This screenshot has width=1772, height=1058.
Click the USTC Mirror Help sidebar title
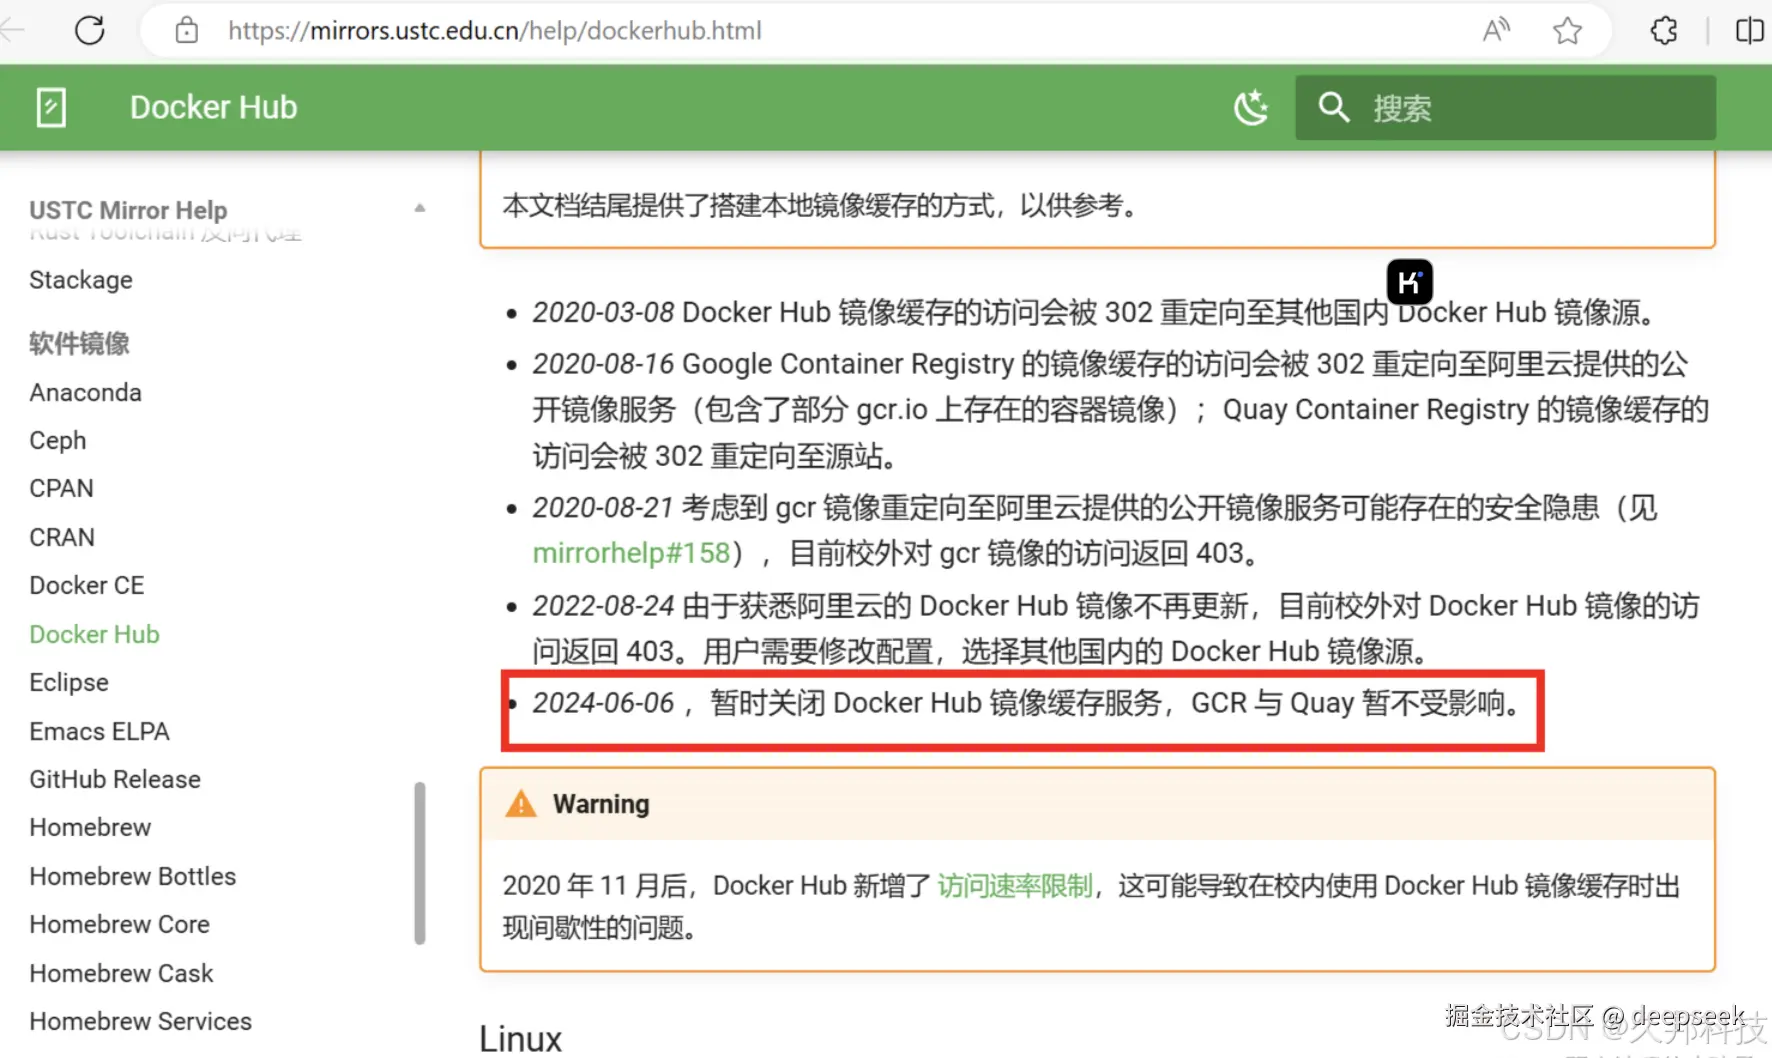pyautogui.click(x=128, y=210)
